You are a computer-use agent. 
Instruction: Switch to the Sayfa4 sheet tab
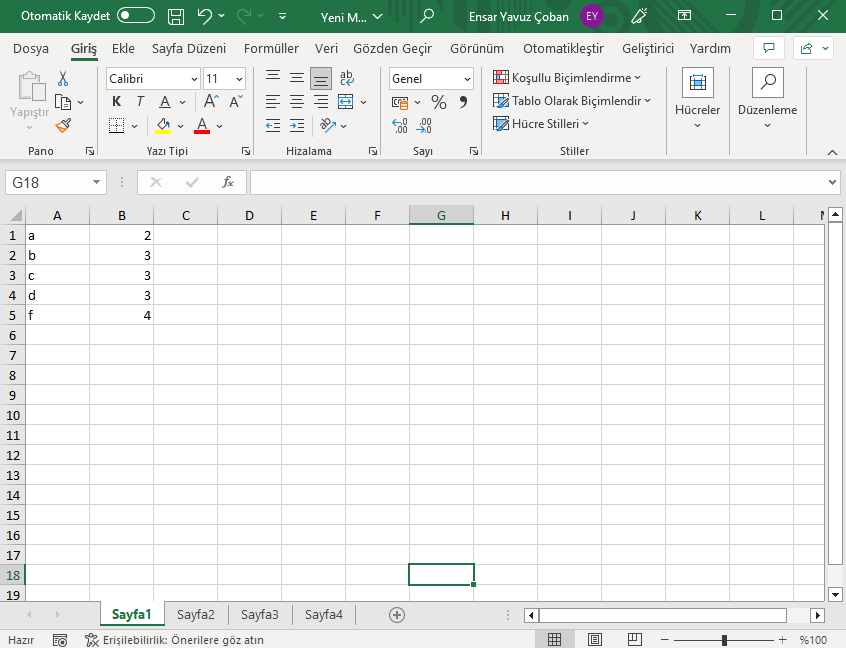(x=324, y=615)
